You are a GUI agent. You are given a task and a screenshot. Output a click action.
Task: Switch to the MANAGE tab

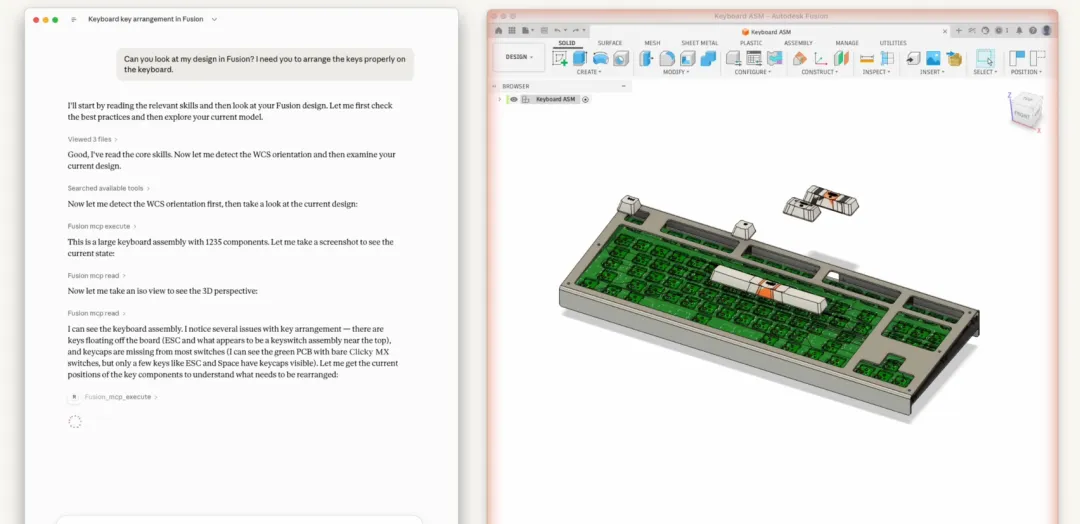(847, 43)
